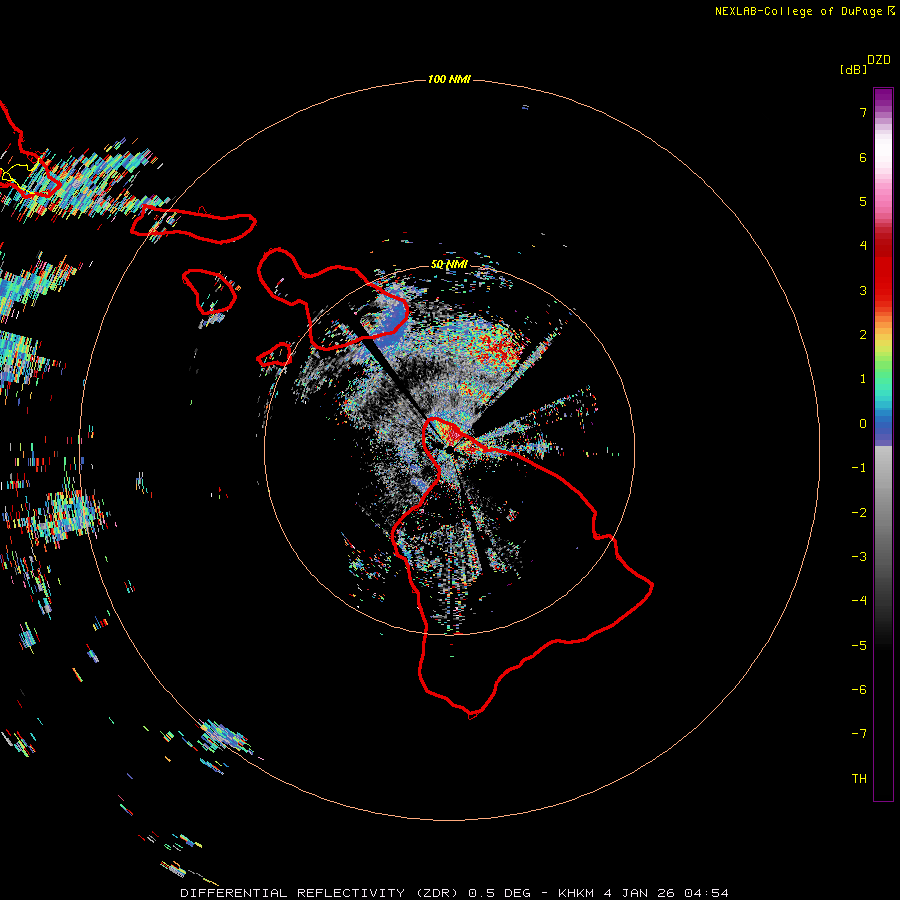Click the -4 value on the color scale

[x=859, y=601]
